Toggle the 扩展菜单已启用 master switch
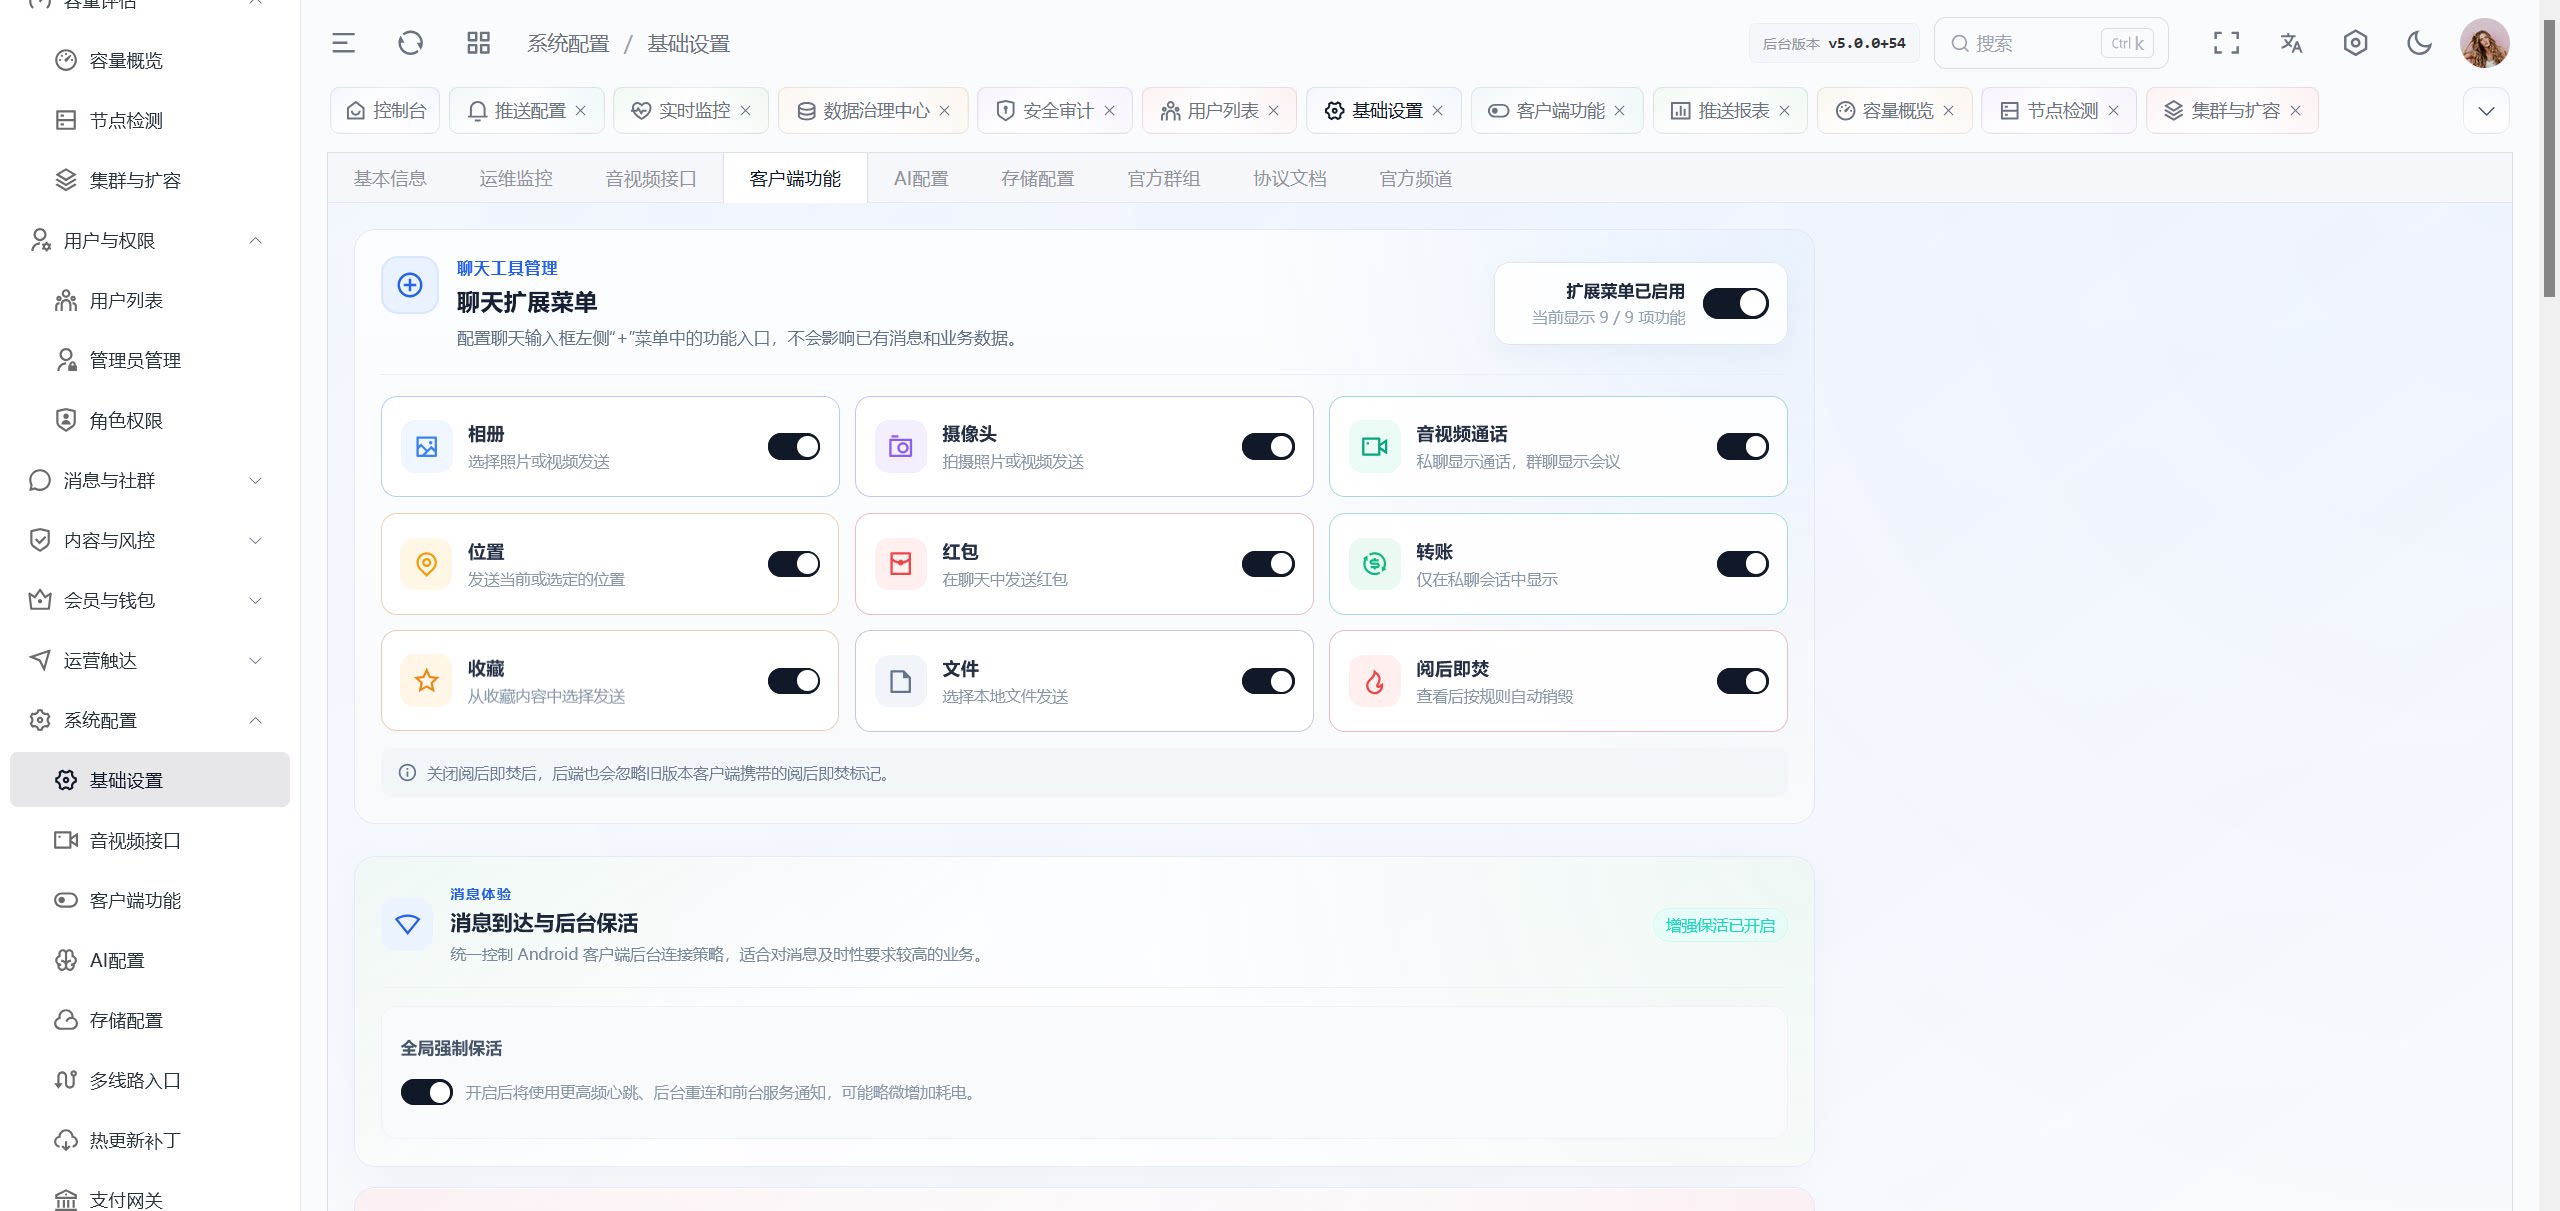The height and width of the screenshot is (1211, 2560). (x=1736, y=303)
